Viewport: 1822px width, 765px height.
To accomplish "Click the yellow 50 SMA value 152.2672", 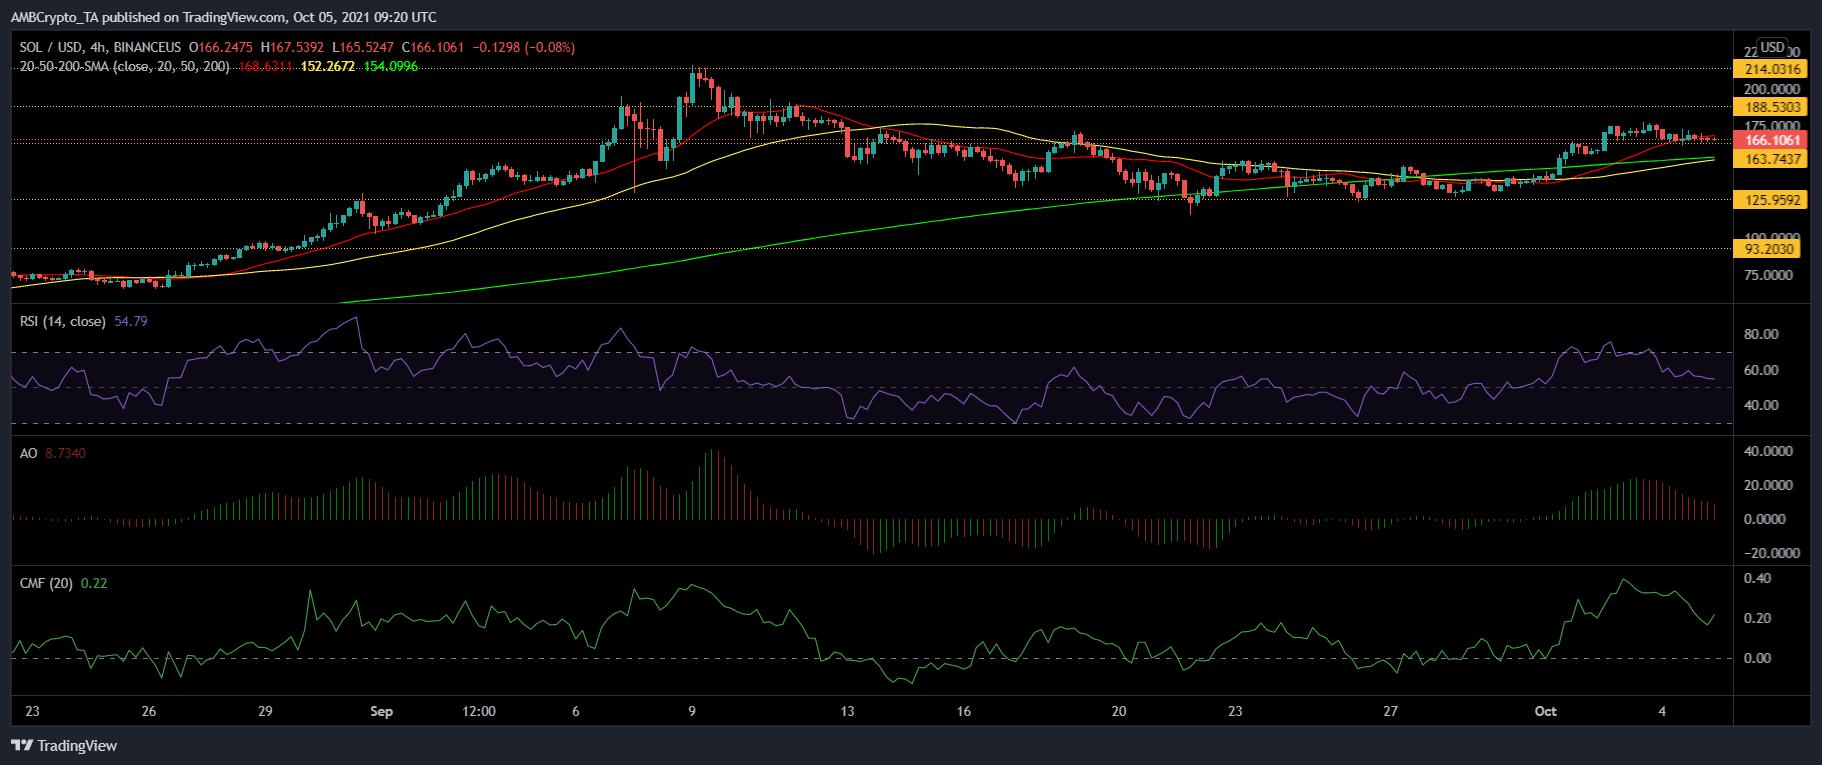I will pyautogui.click(x=328, y=67).
